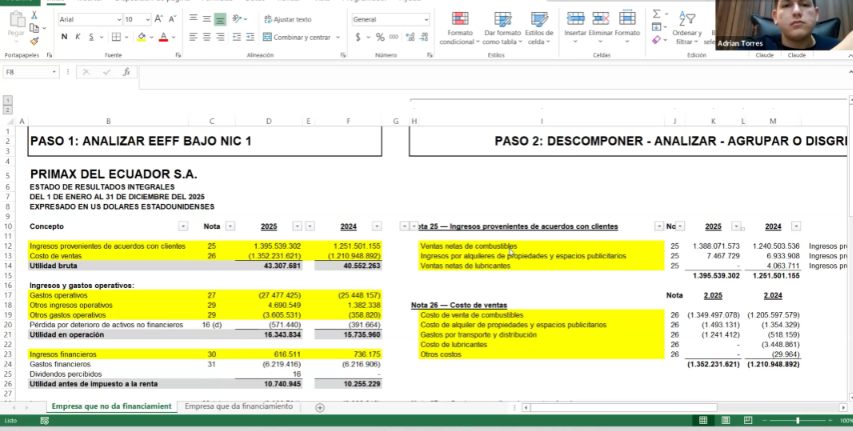Apply the yellow fill color bucket
Screen dimensions: 853x431
(x=141, y=37)
